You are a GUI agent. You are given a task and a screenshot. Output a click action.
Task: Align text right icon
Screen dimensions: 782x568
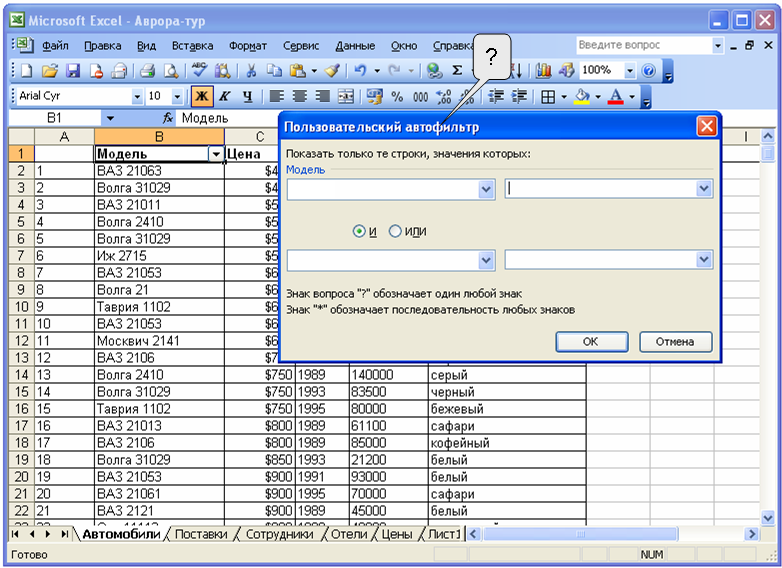(323, 96)
